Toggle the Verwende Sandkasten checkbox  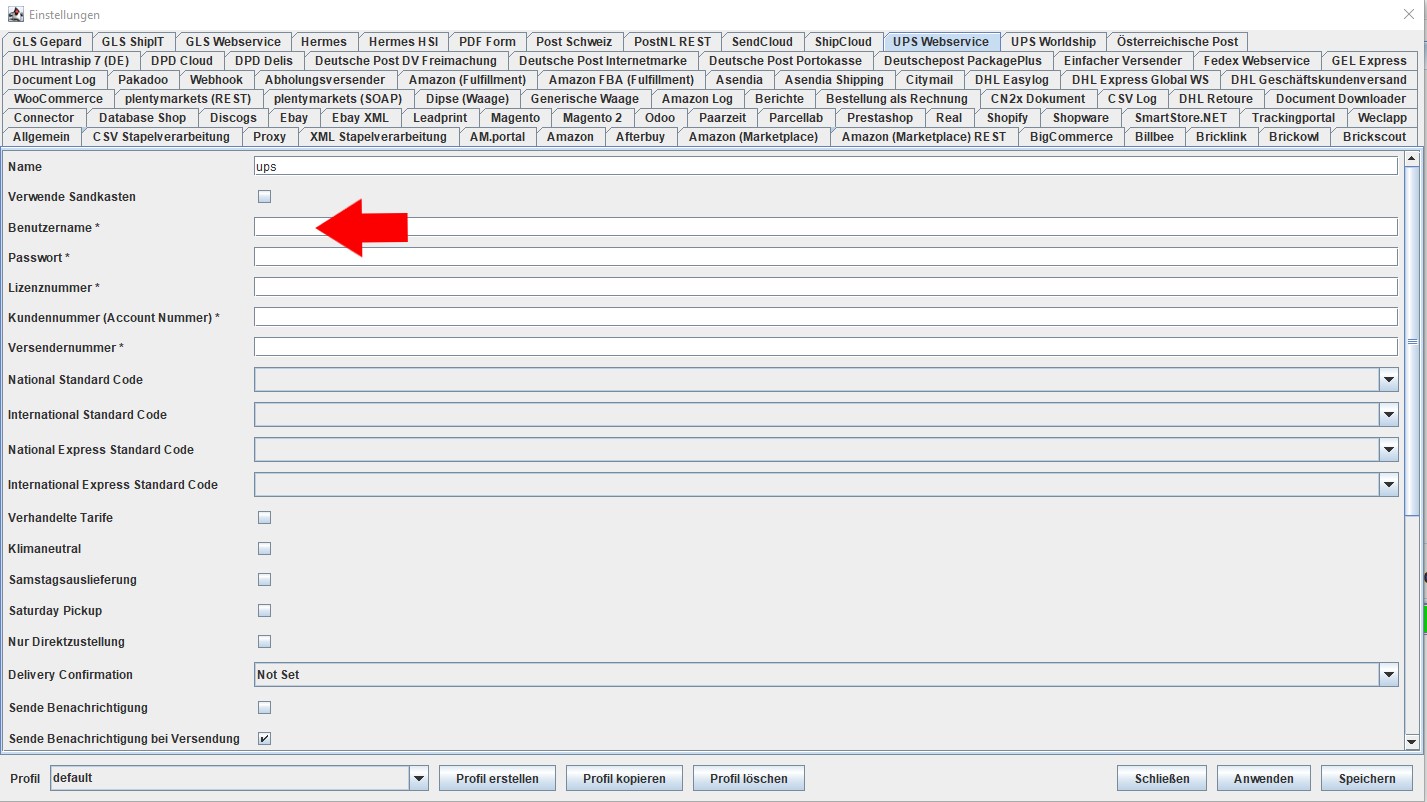(264, 197)
